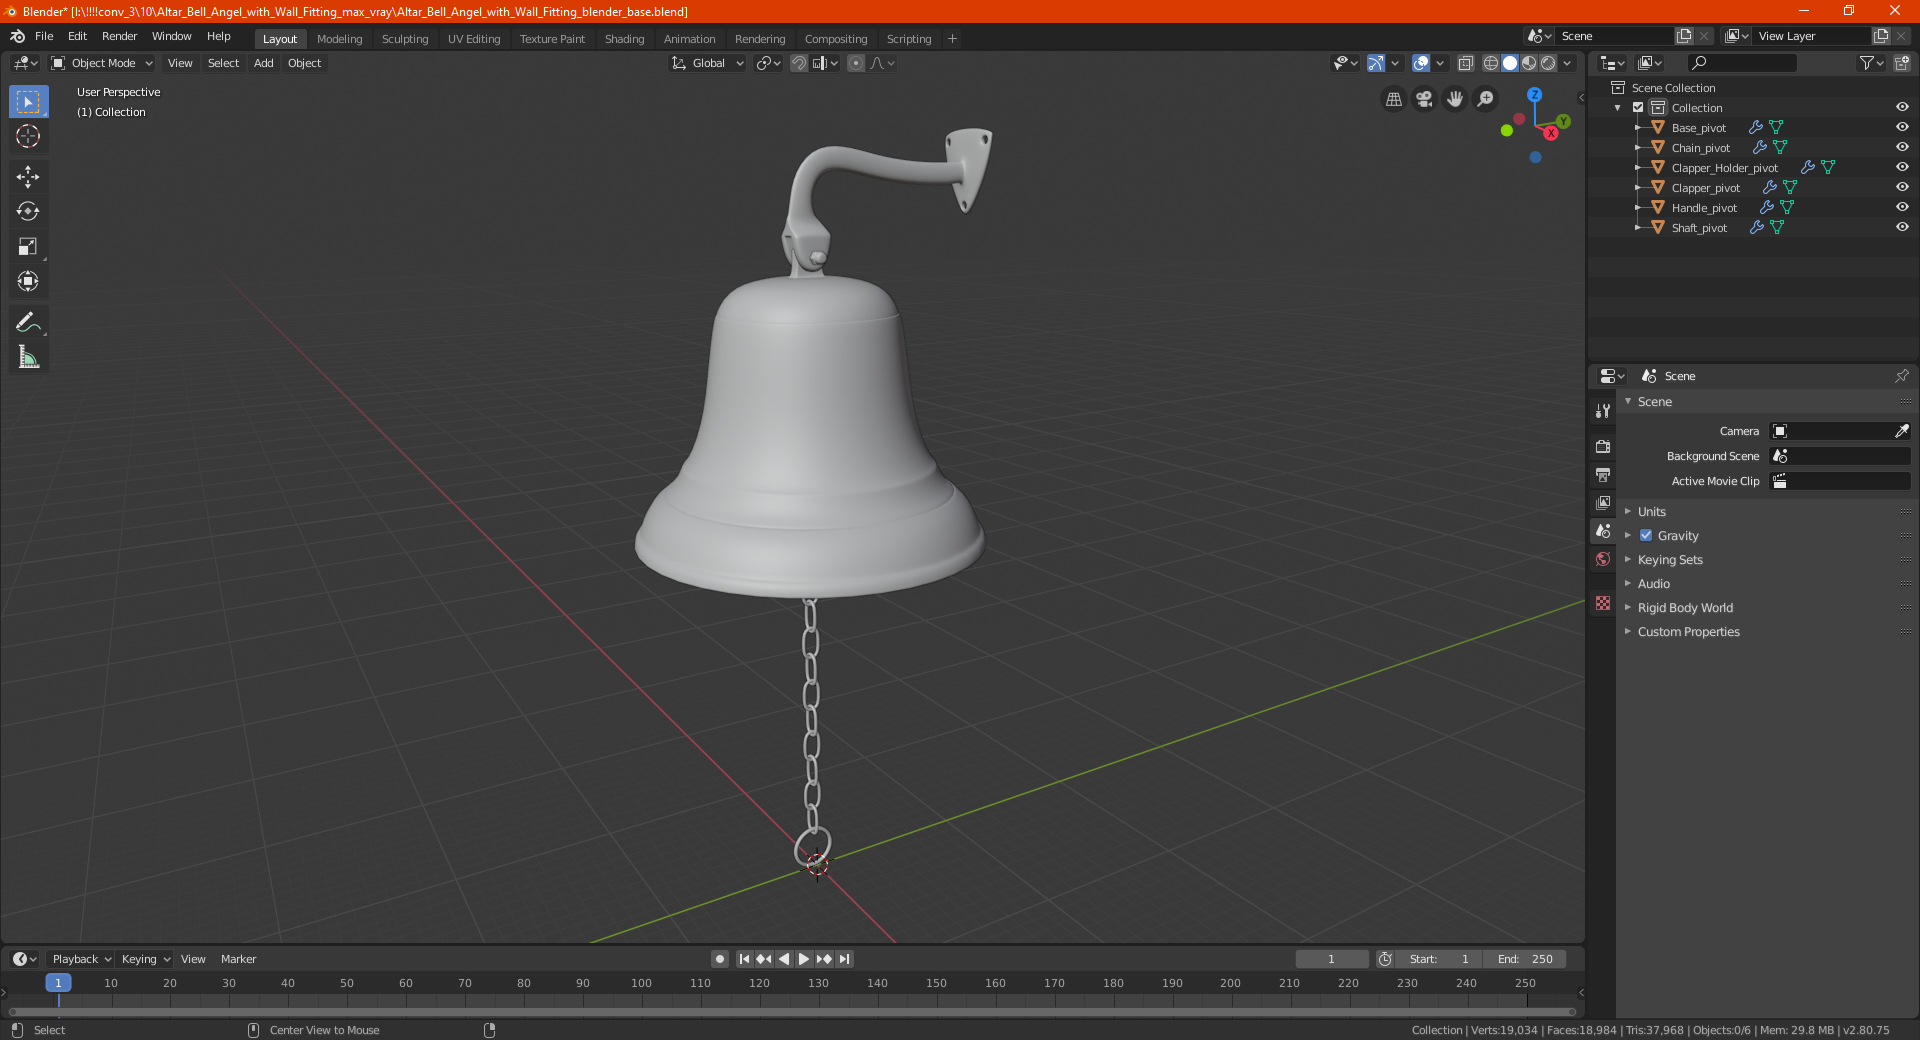Disable the Gravity checkbox
This screenshot has height=1040, width=1920.
1646,536
